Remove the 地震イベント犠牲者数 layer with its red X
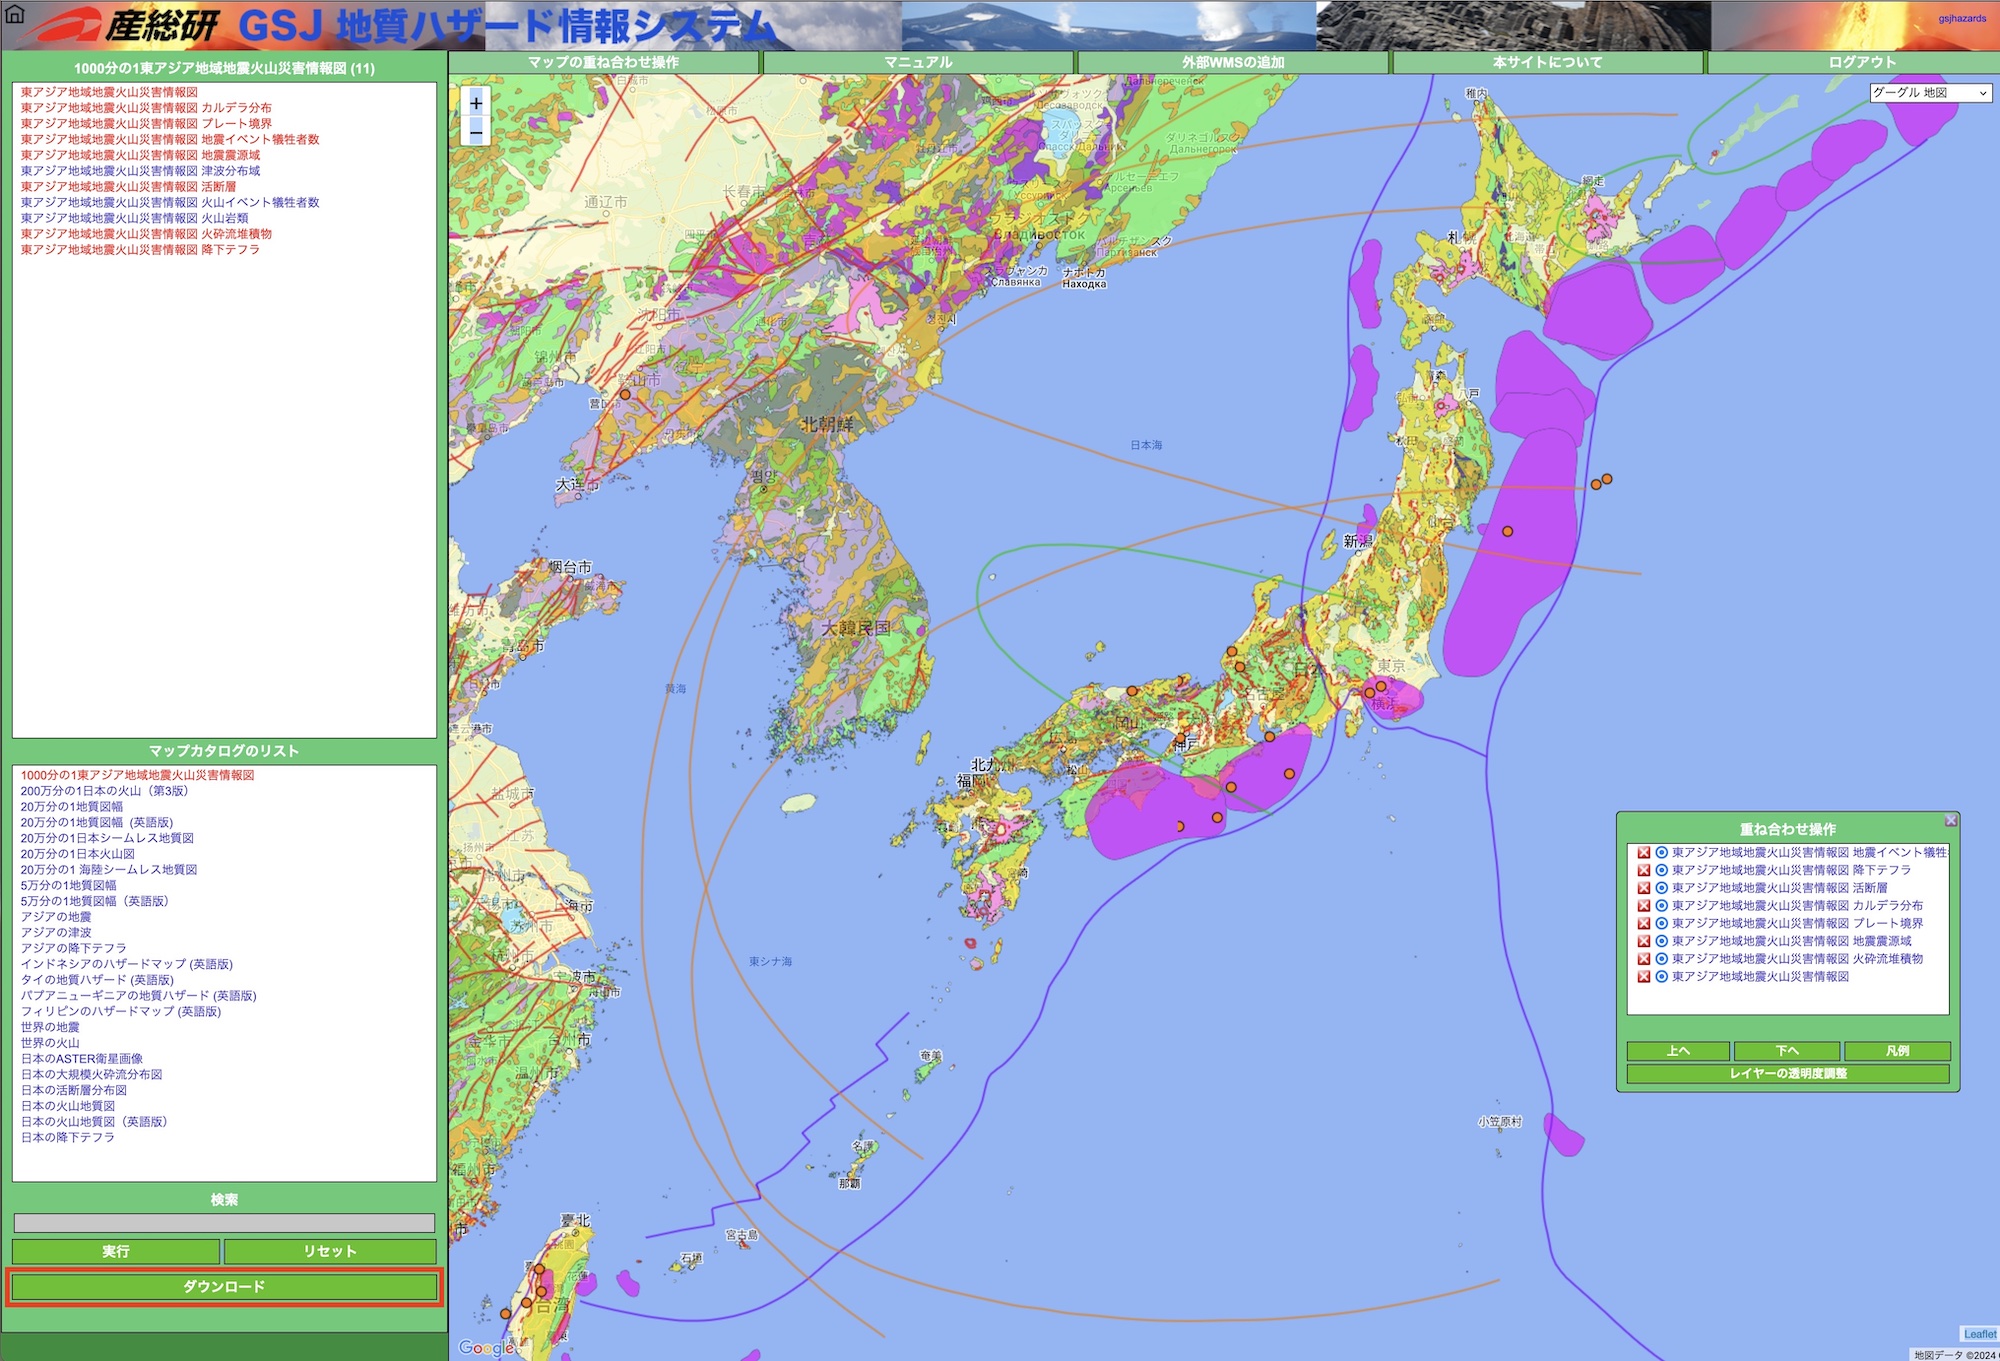Image resolution: width=2000 pixels, height=1361 pixels. (1643, 853)
